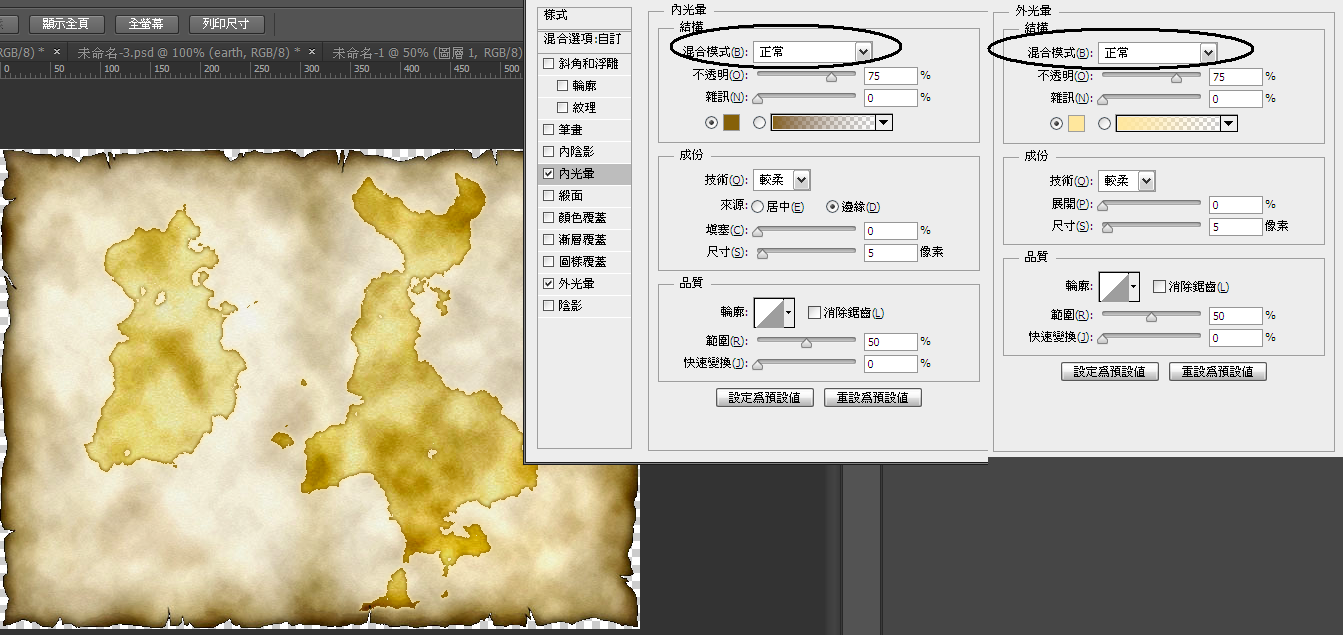This screenshot has width=1343, height=635.
Task: Click 外光暈 設定為預設值 button
Action: (x=1110, y=371)
